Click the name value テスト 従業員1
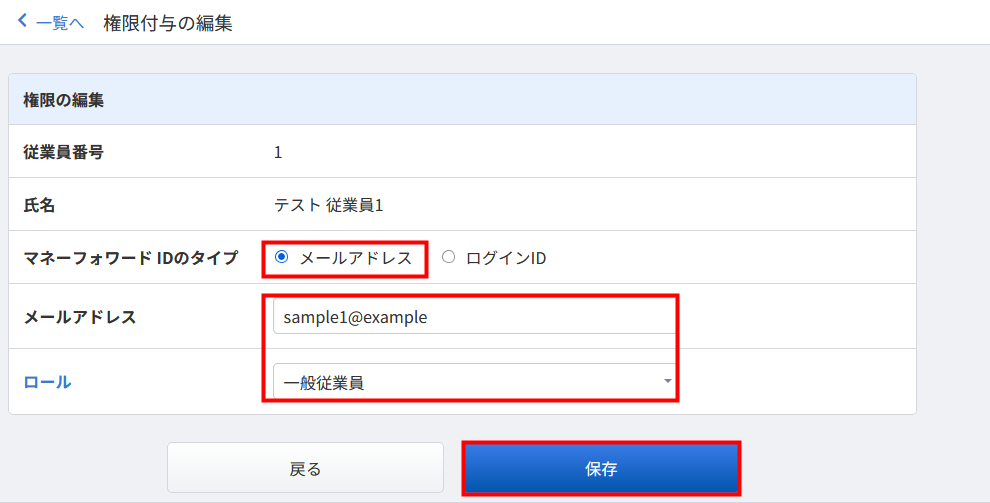This screenshot has height=503, width=990. [328, 205]
